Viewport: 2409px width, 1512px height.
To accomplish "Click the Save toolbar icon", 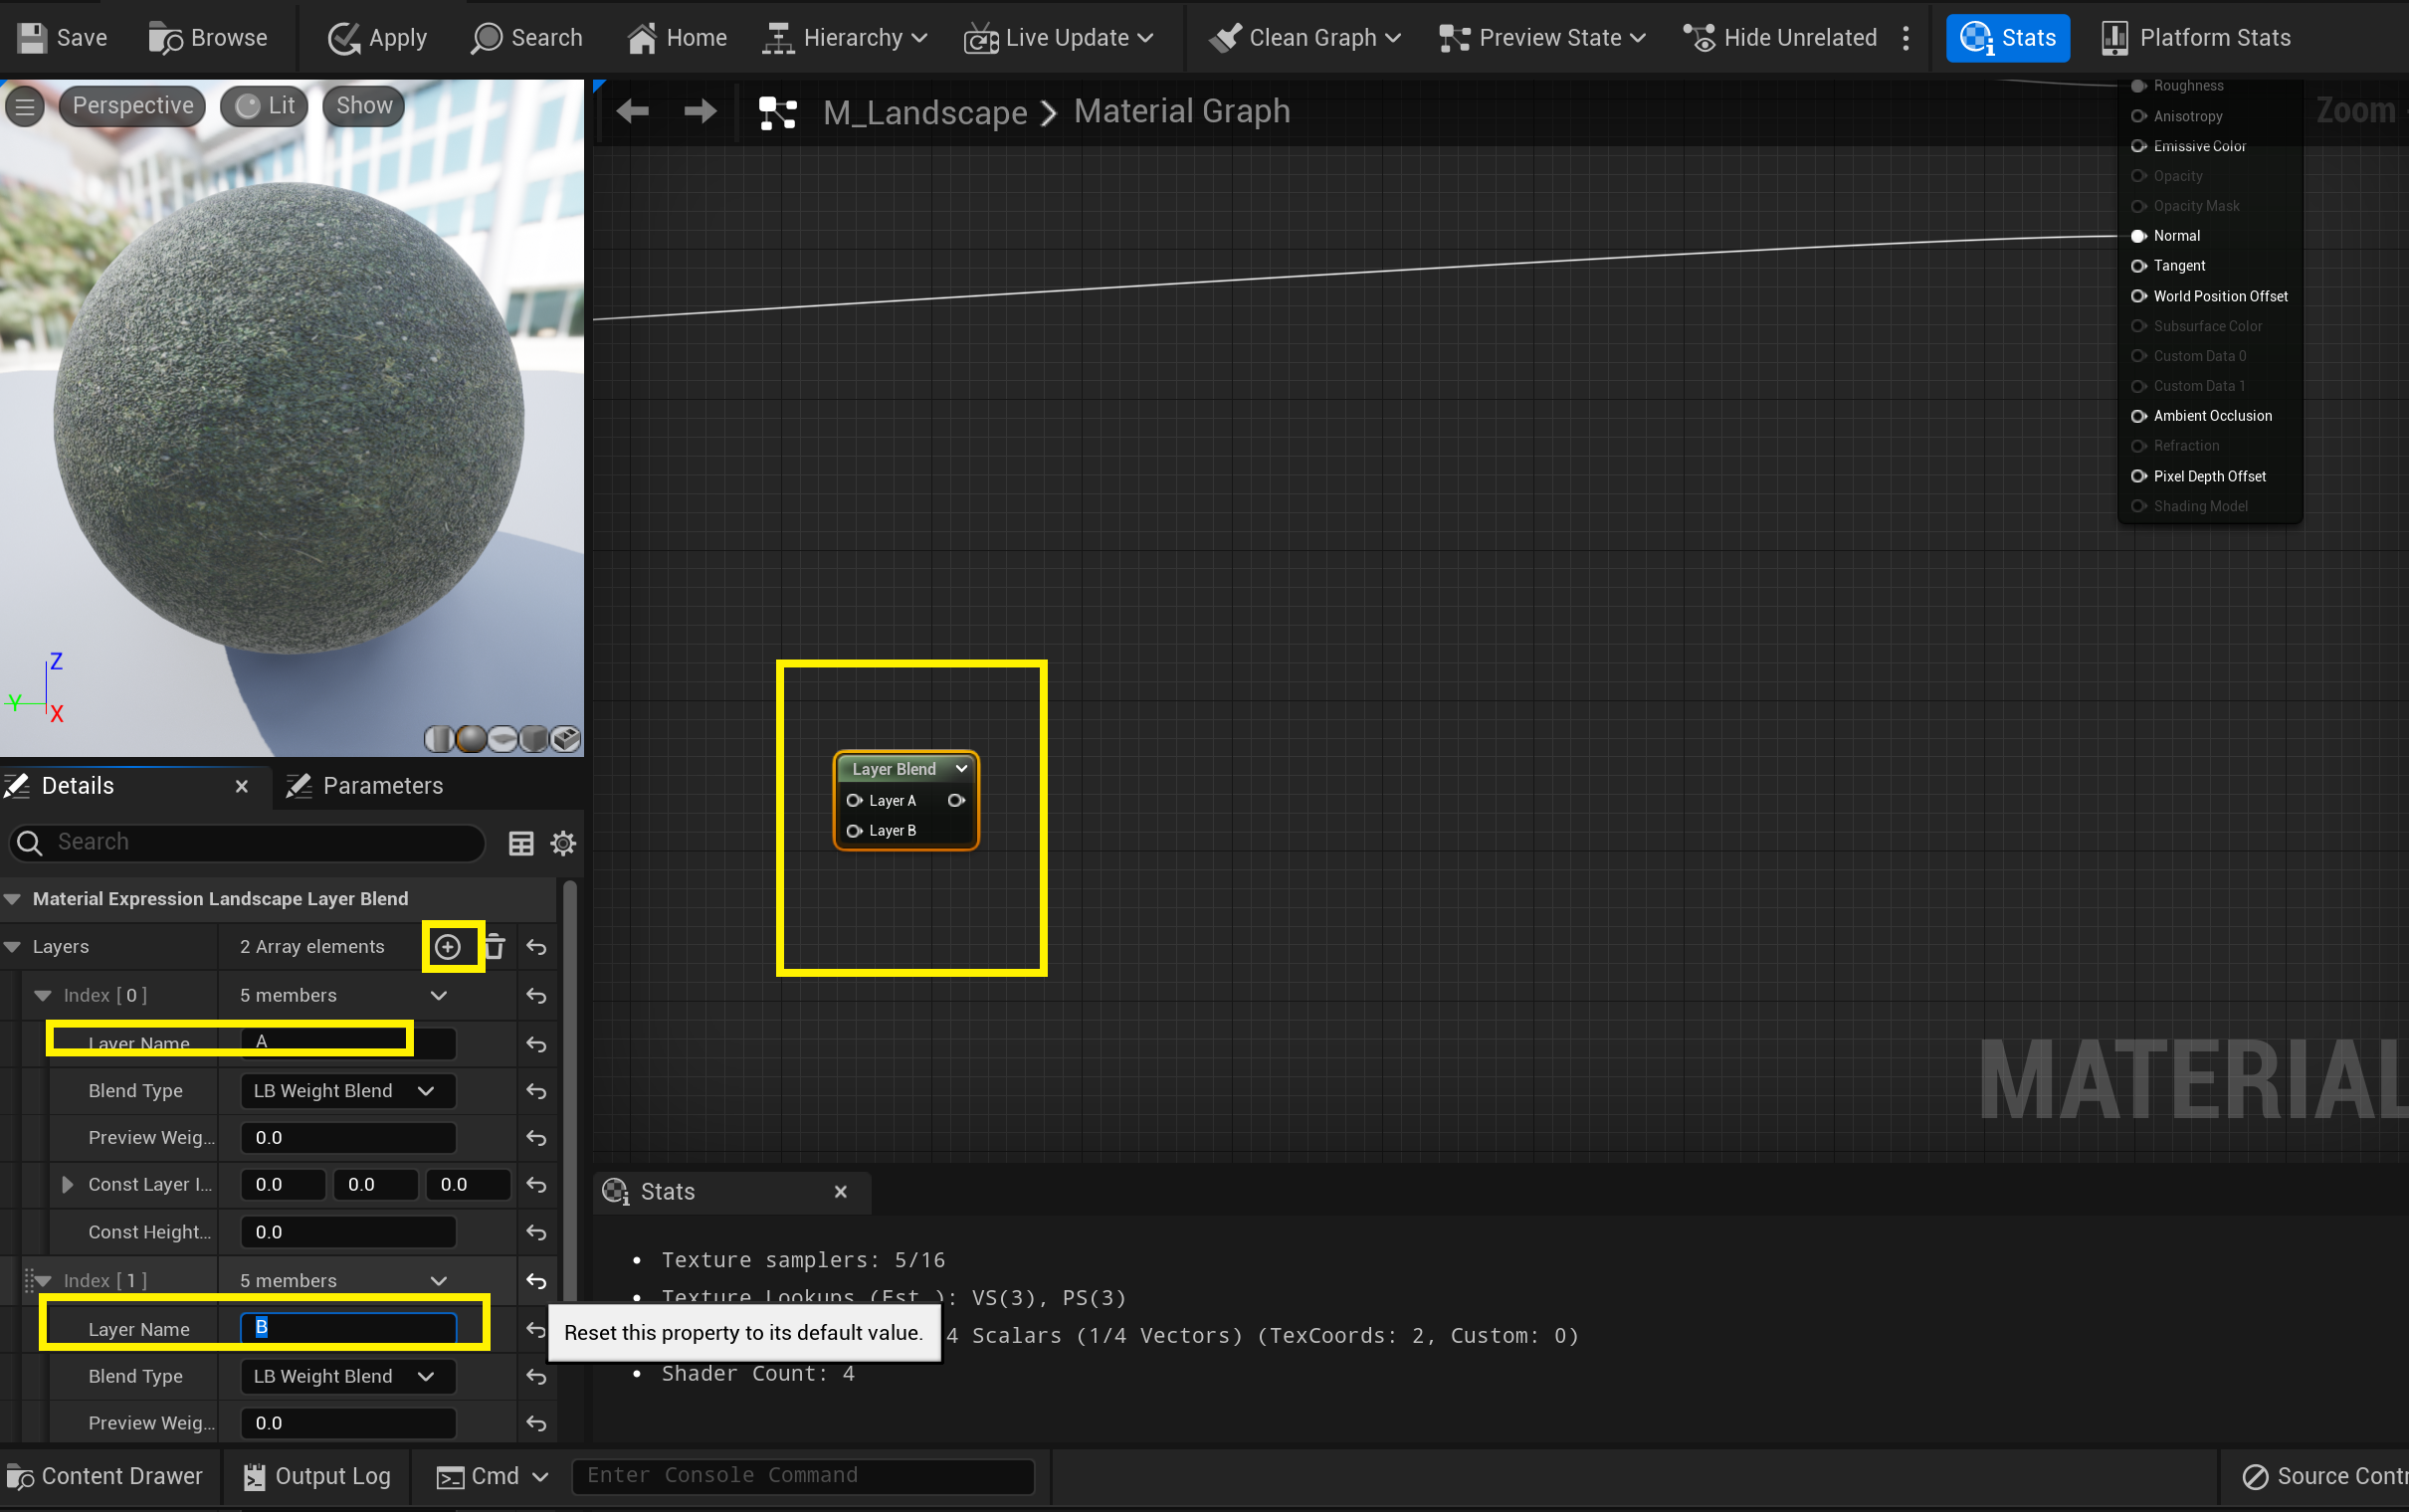I will click(x=33, y=38).
